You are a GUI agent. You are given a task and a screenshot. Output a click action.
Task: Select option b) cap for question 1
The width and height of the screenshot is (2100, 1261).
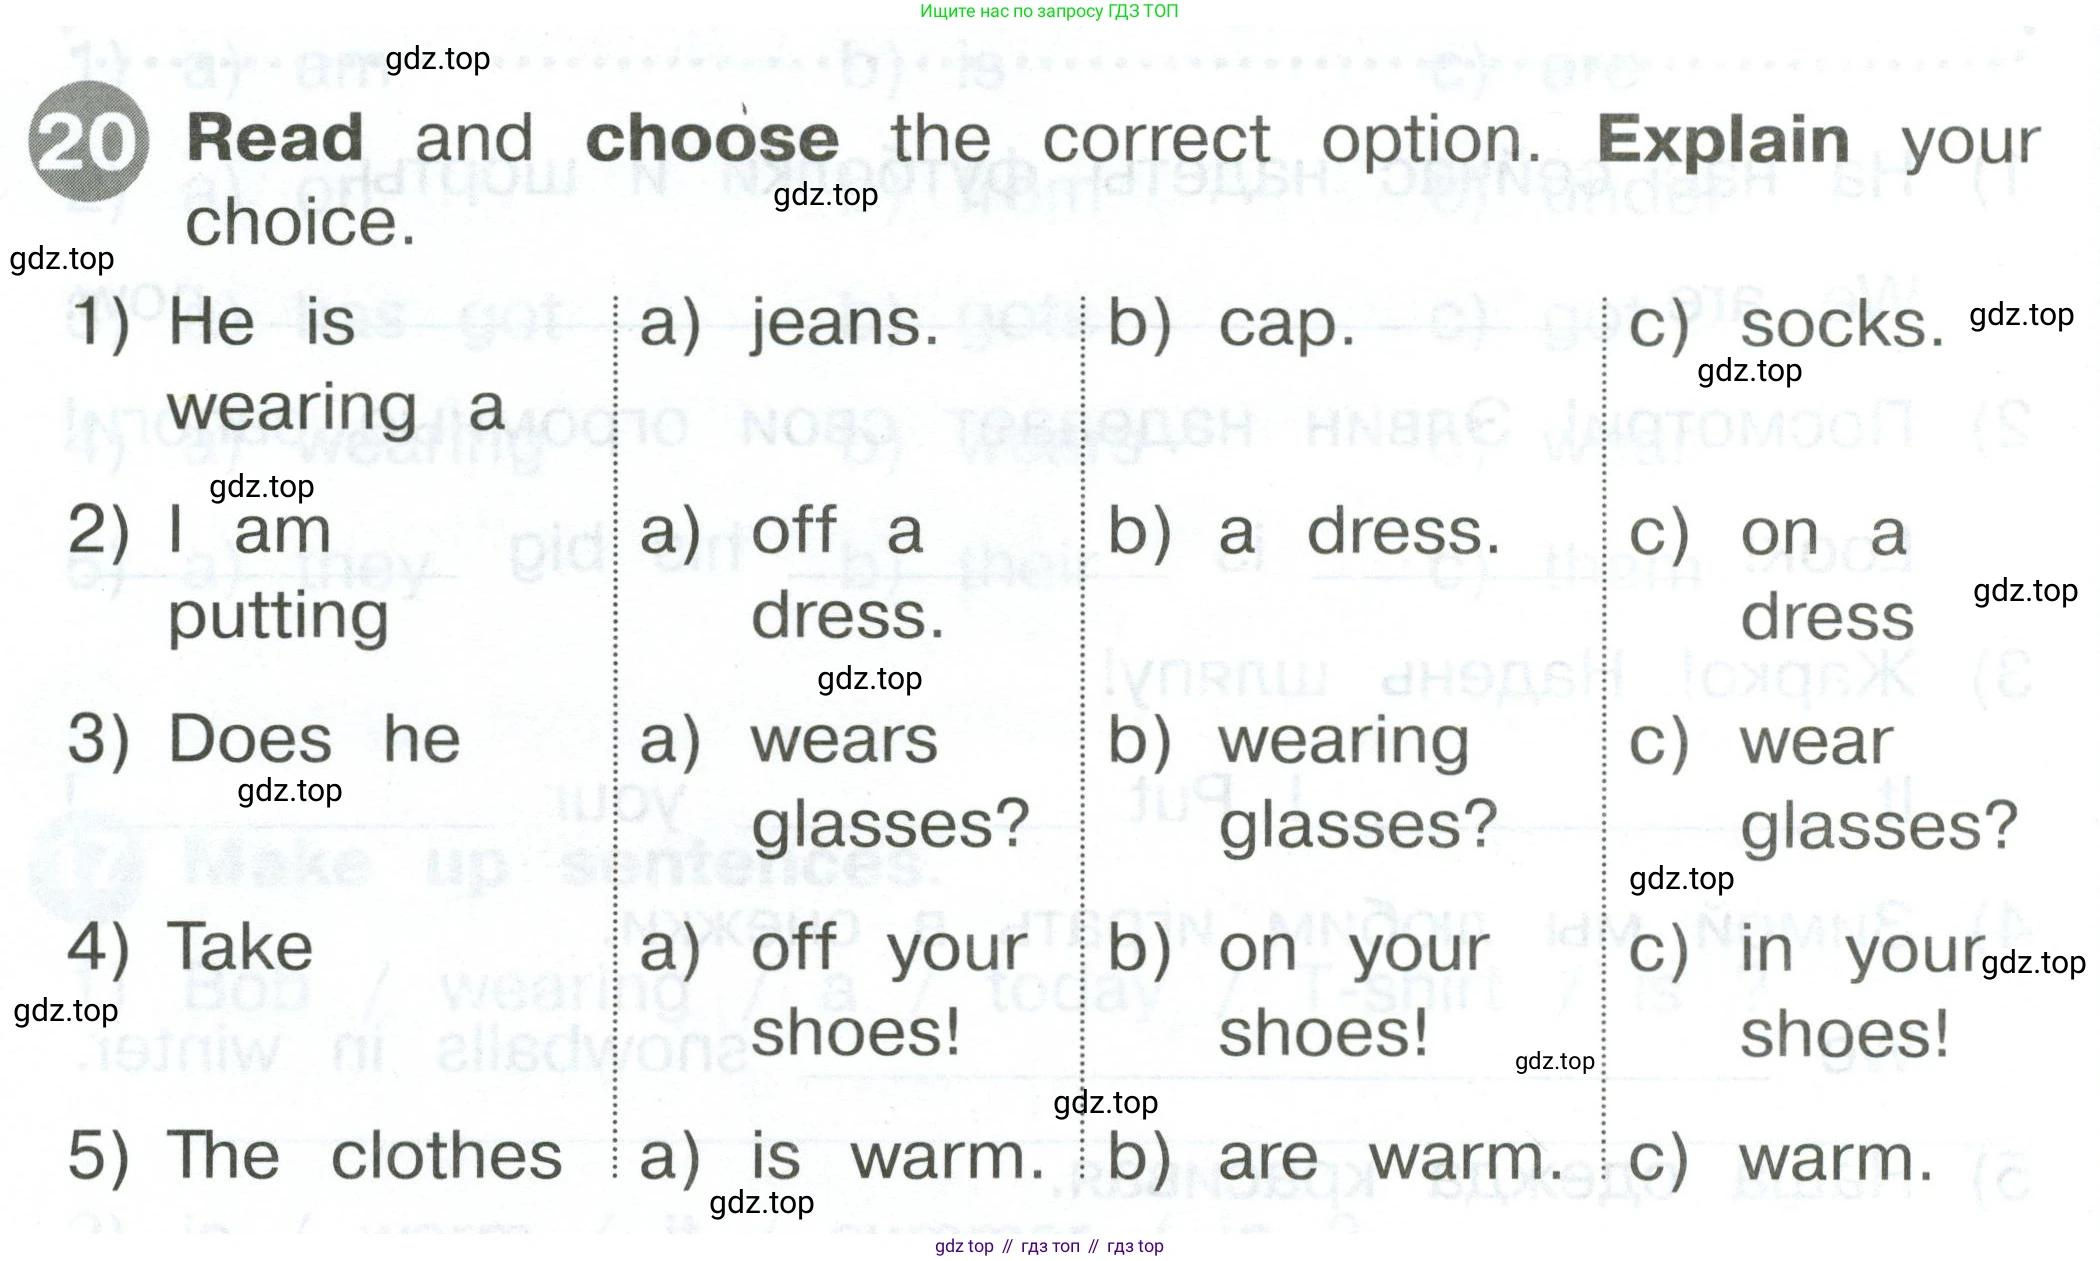coord(1232,324)
